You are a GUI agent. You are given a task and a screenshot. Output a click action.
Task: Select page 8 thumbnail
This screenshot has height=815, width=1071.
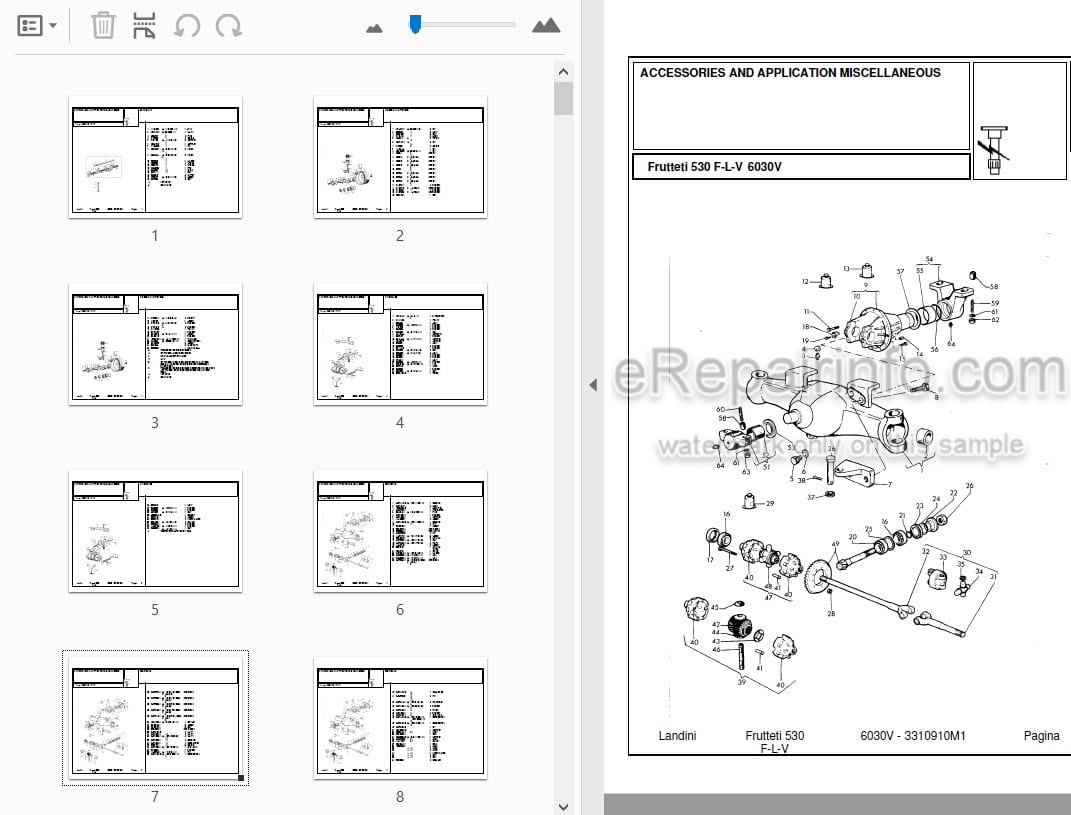pyautogui.click(x=400, y=718)
